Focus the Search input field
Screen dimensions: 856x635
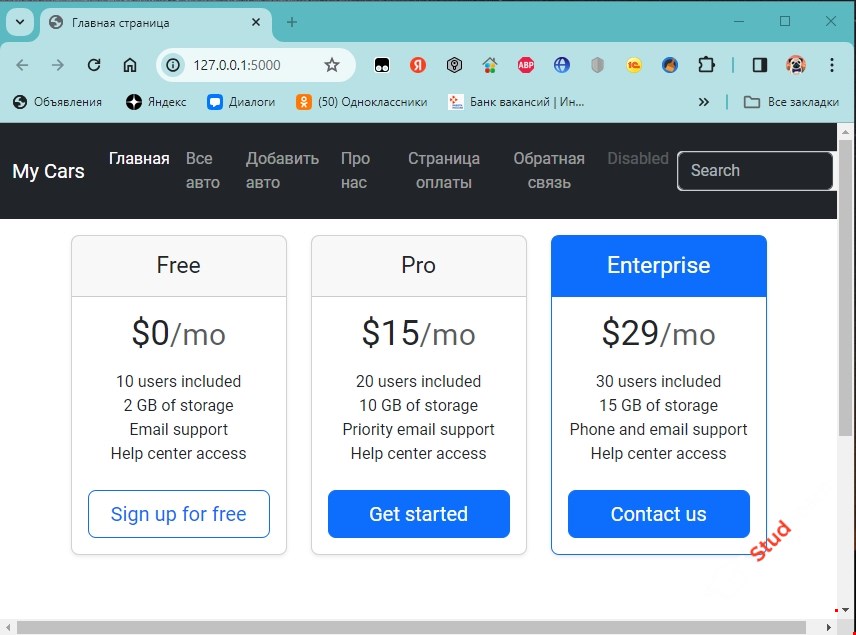755,171
